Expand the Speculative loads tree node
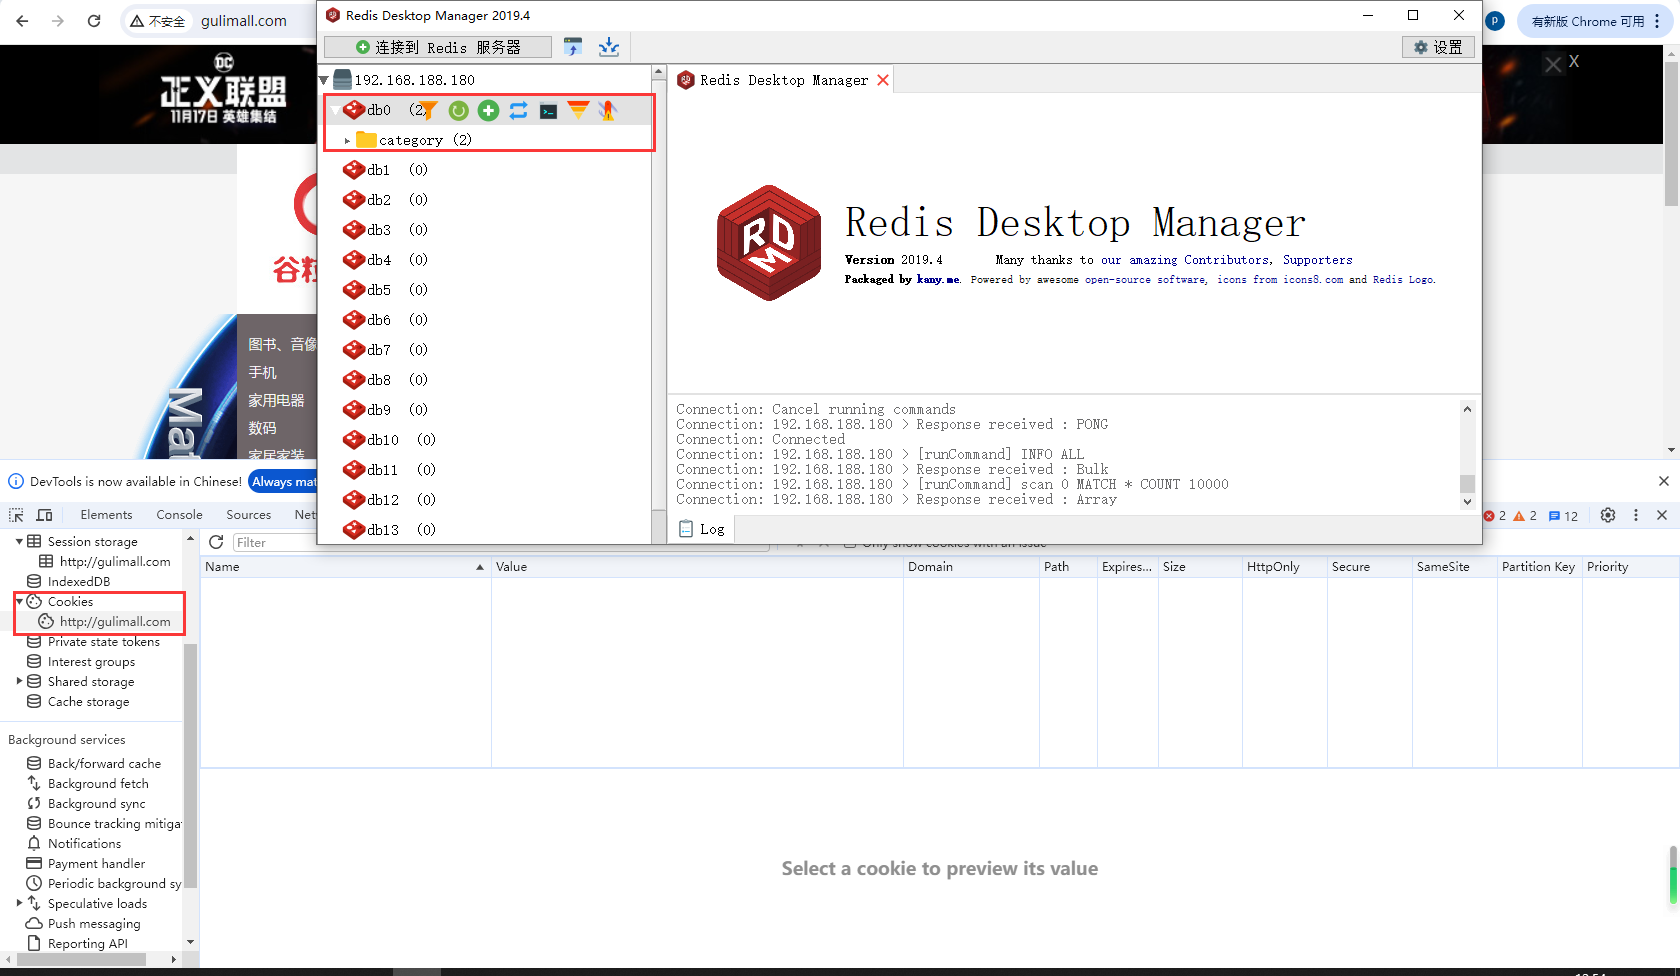 click(x=19, y=903)
